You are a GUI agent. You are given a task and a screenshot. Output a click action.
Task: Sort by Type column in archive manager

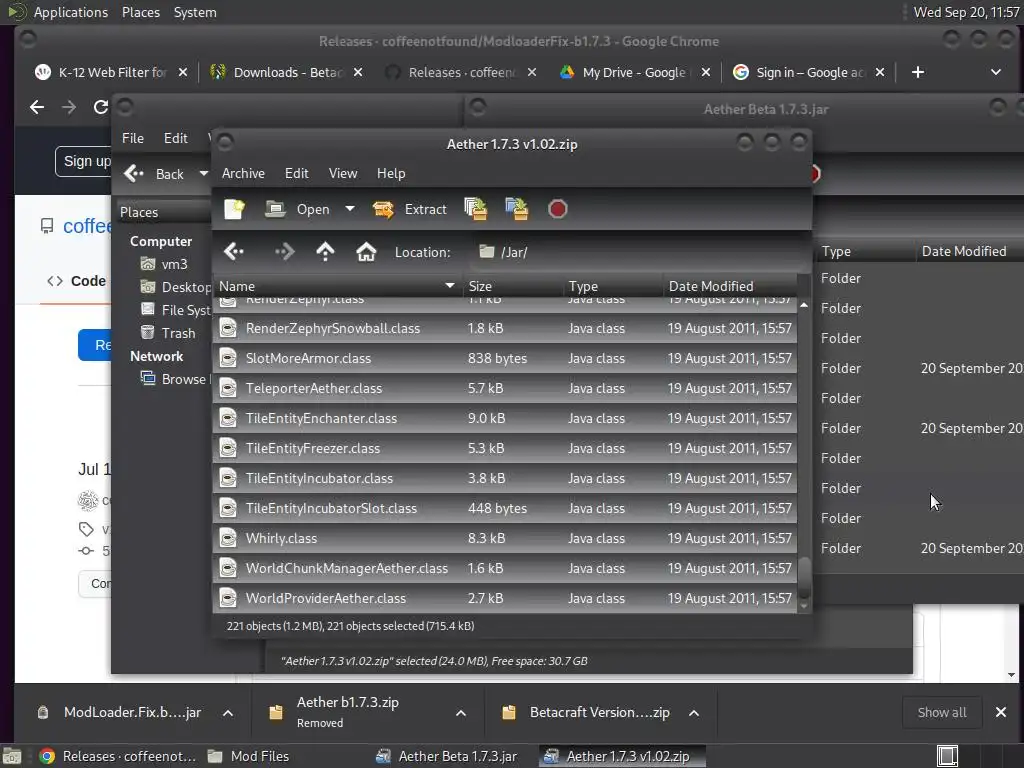tap(612, 286)
